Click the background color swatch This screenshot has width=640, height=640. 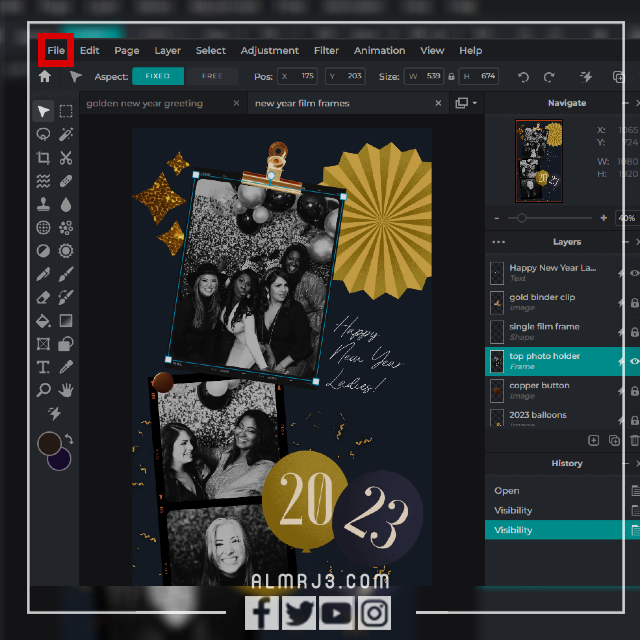(62, 462)
